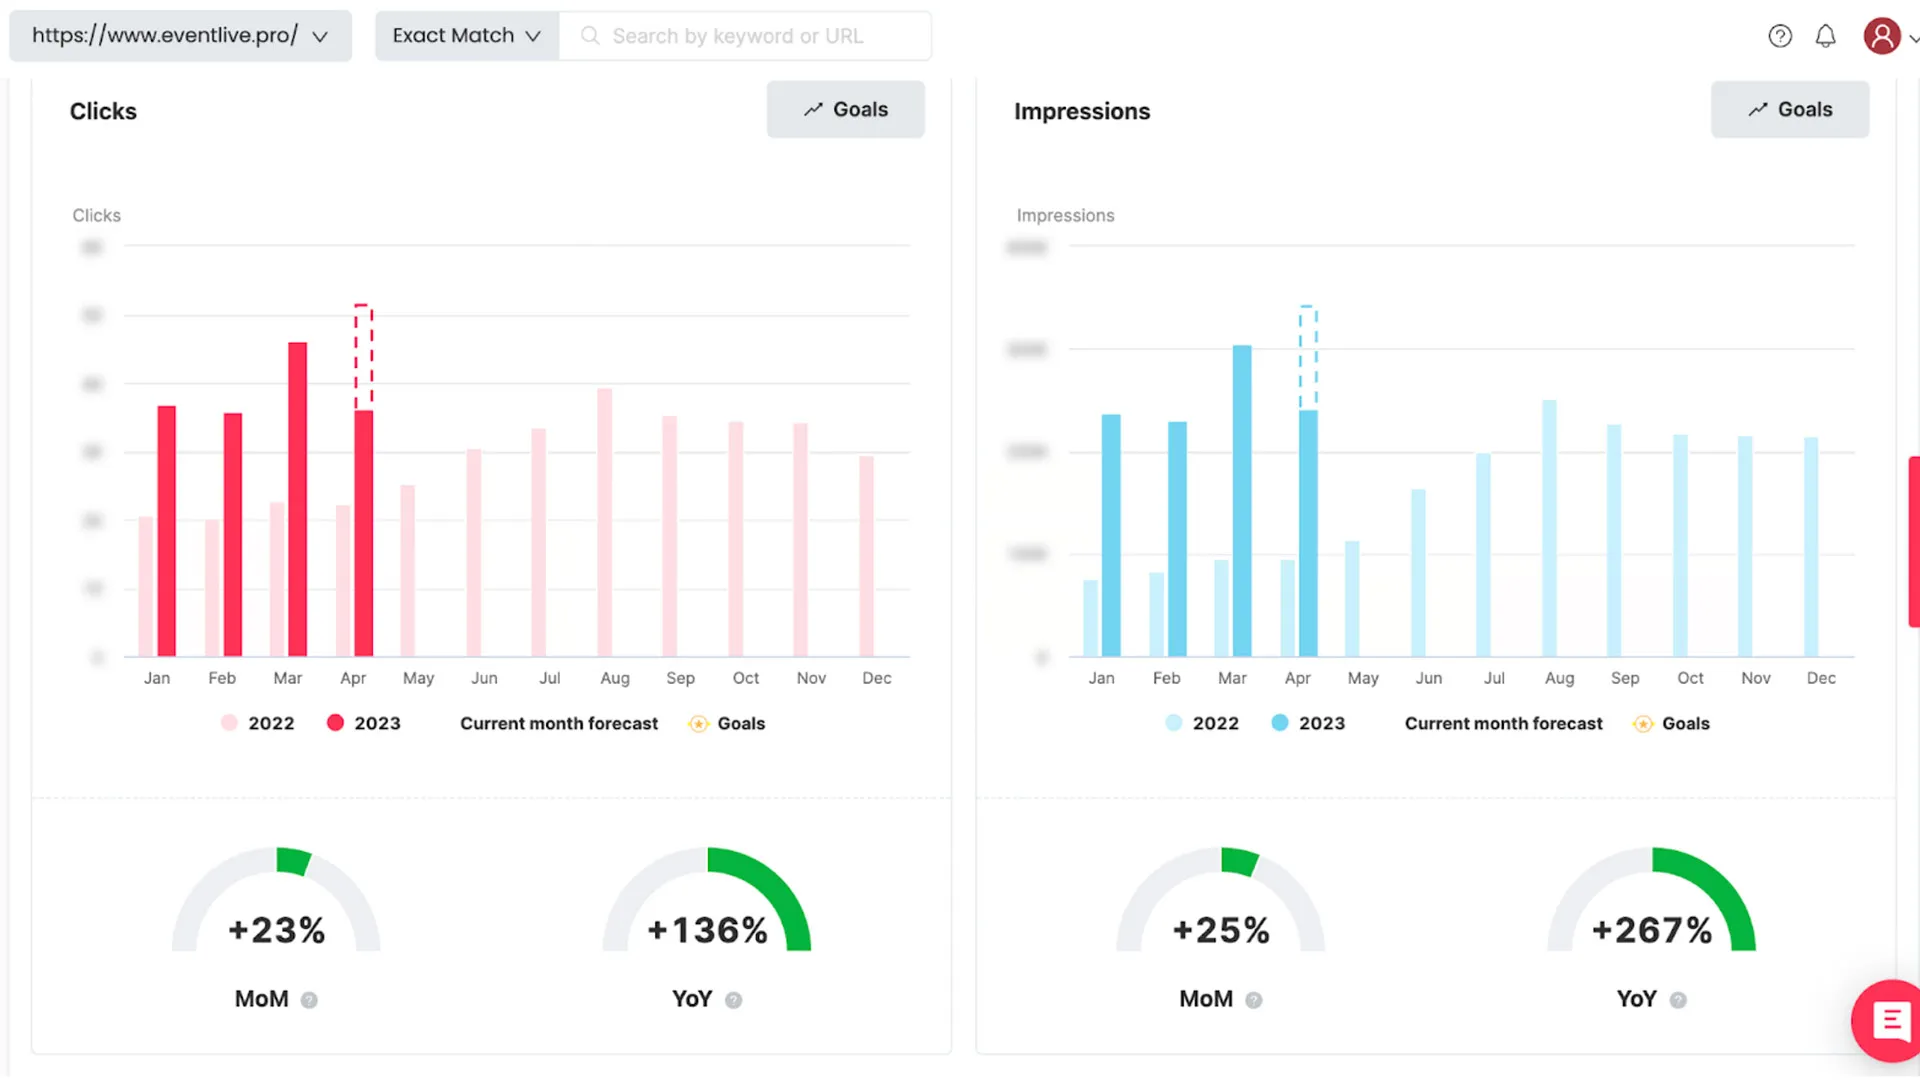Click the MoM help icon under Impressions gauges
This screenshot has height=1080, width=1920.
pos(1255,999)
